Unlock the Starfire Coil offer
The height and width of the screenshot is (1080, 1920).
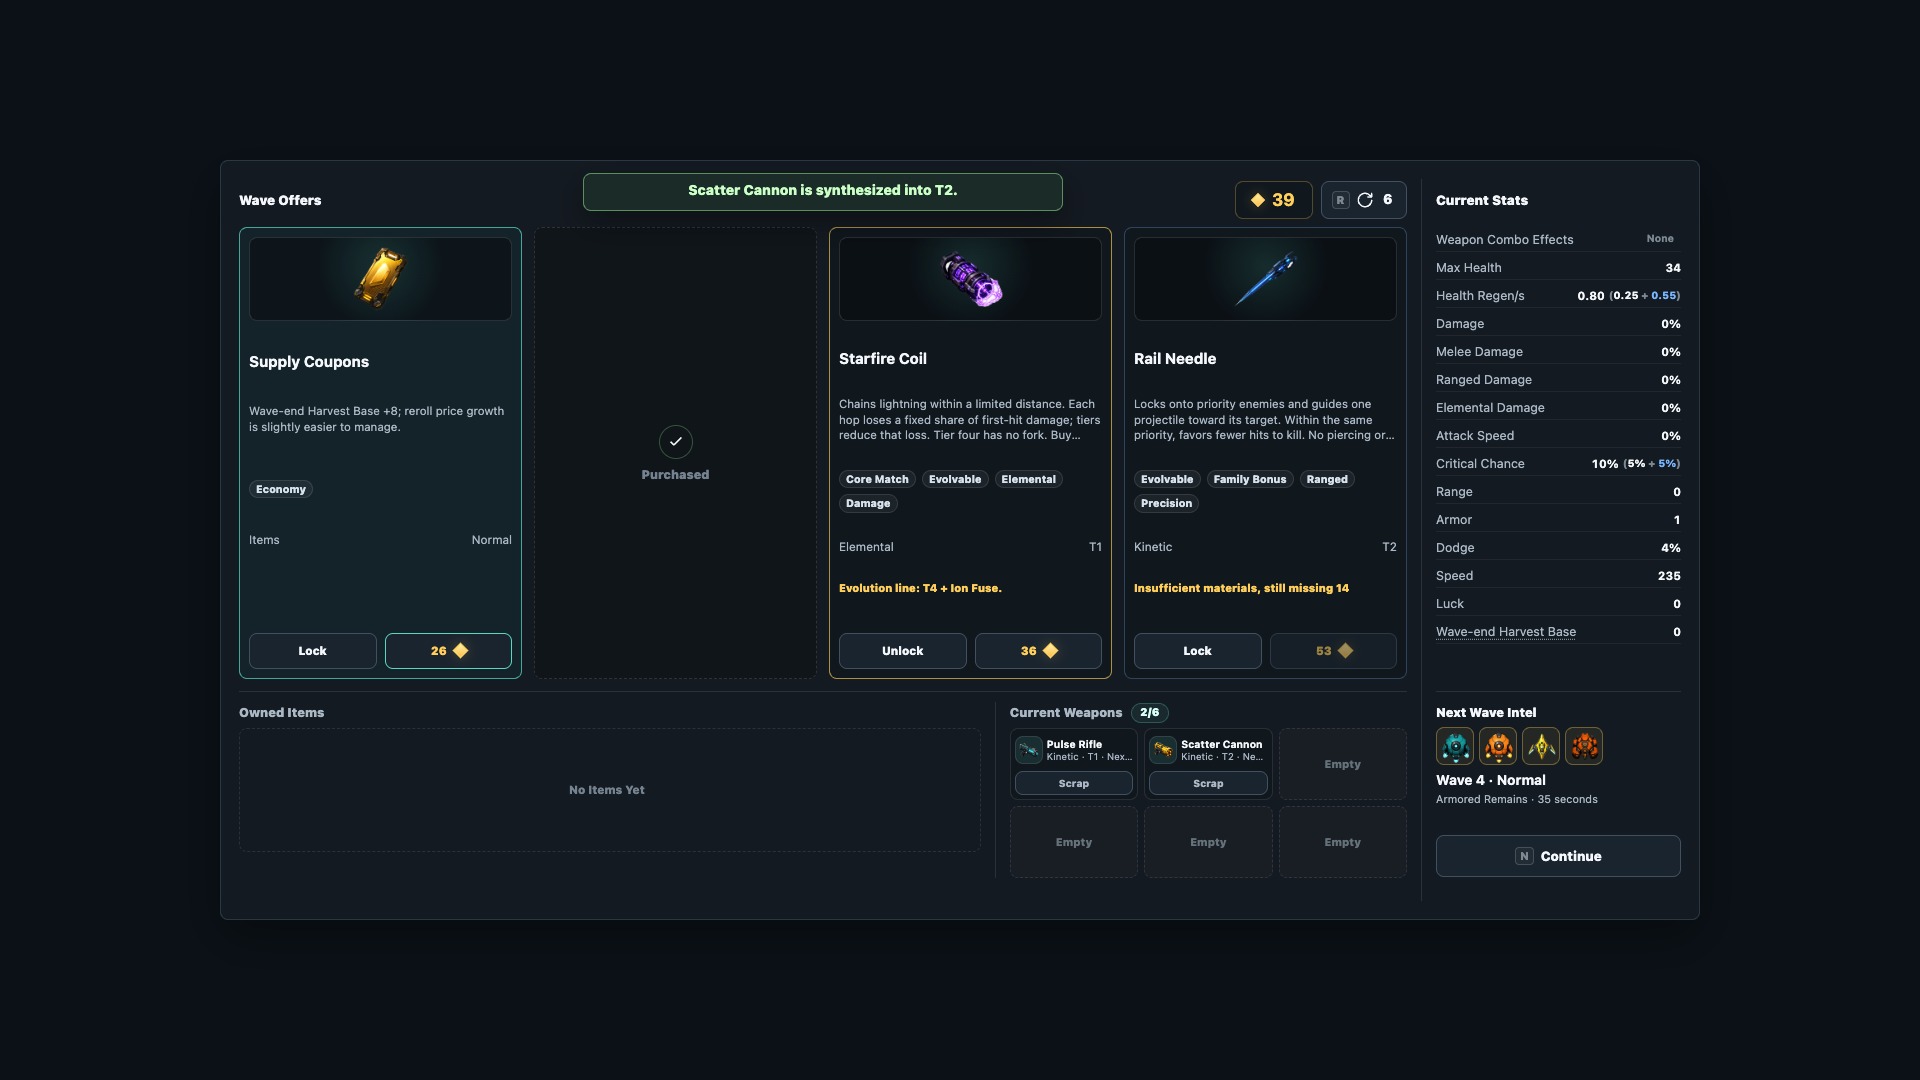(903, 651)
